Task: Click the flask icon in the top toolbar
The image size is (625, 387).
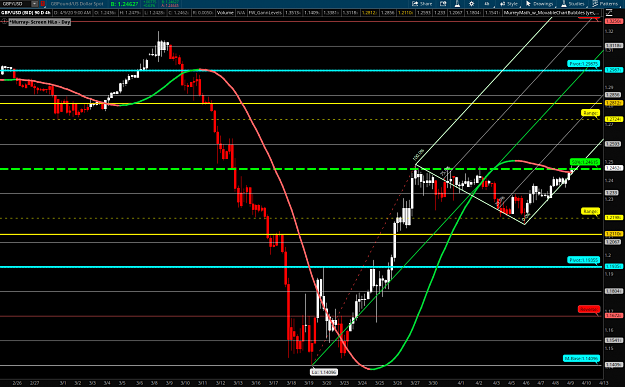Action: point(457,4)
